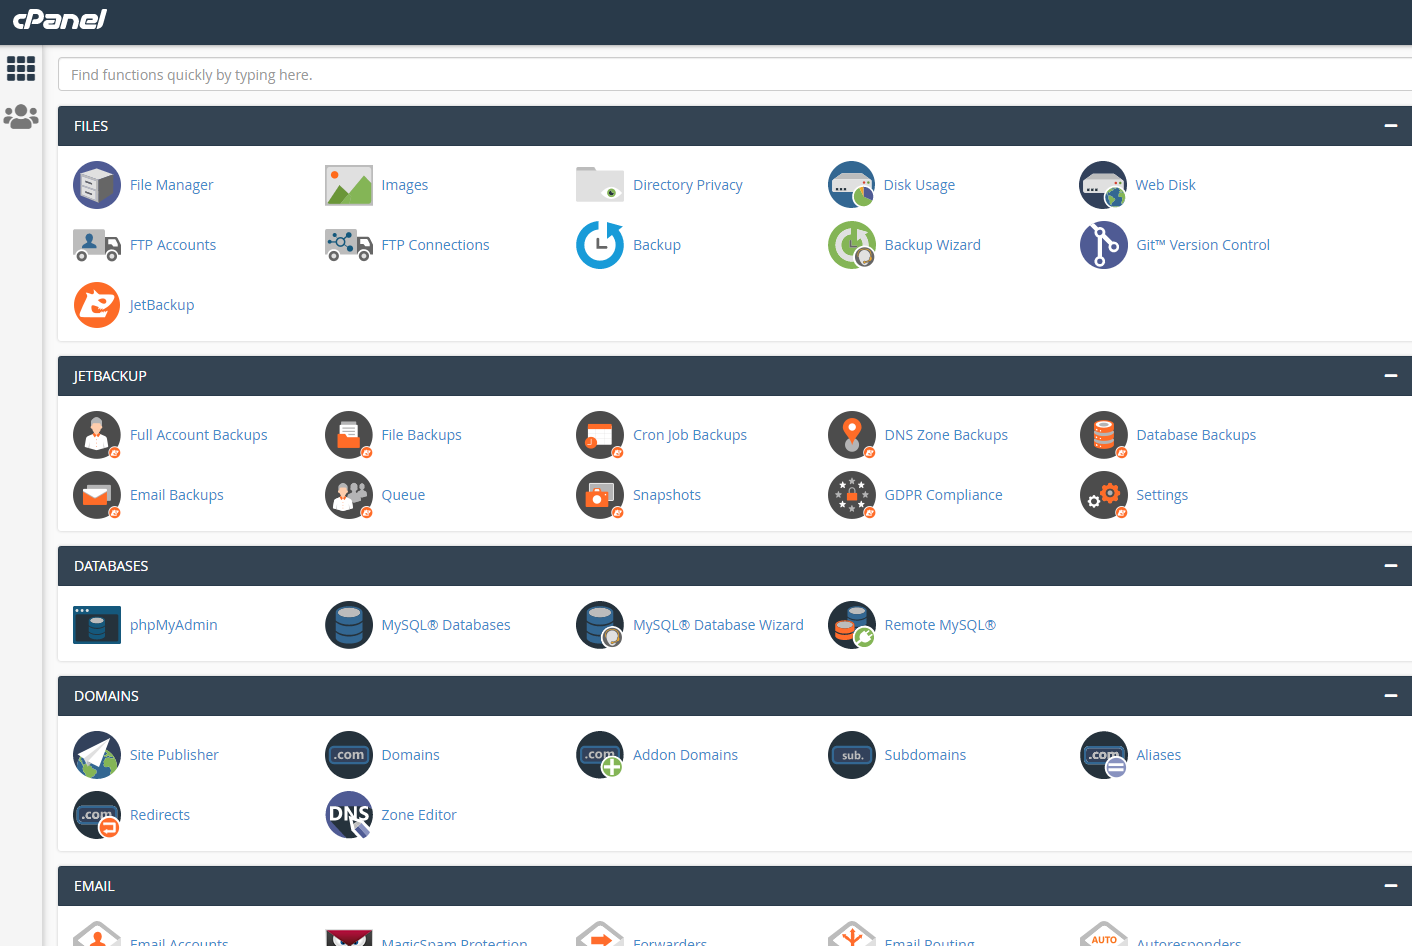Open the Backup clock icon
Viewport: 1412px width, 946px height.
click(600, 245)
